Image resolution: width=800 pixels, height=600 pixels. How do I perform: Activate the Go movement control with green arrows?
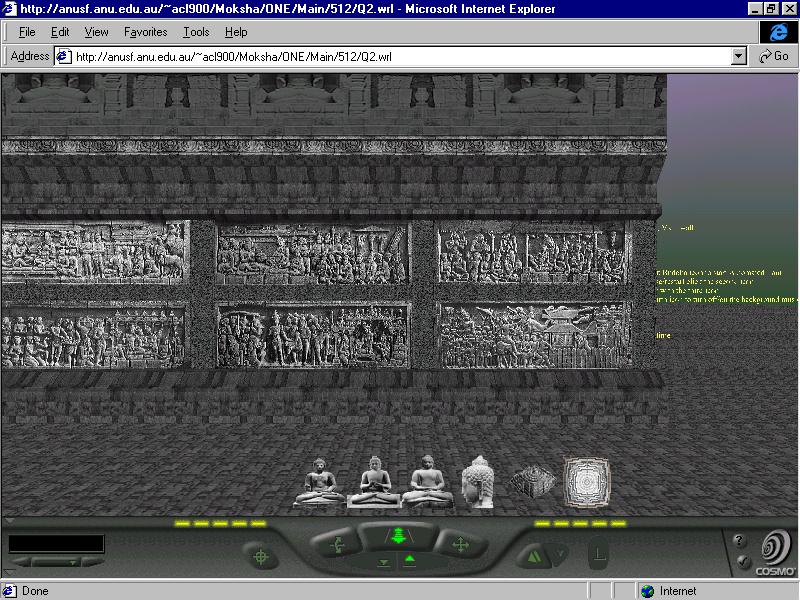(x=397, y=537)
